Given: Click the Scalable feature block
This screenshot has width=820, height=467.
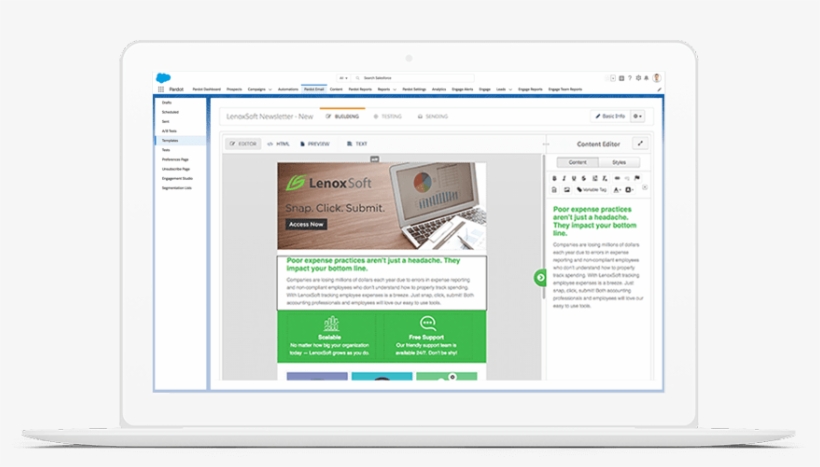Looking at the screenshot, I should point(329,336).
